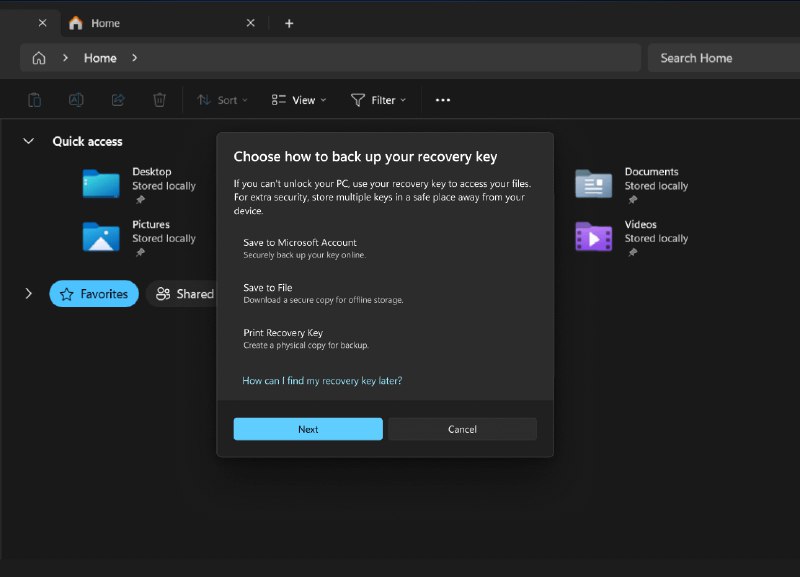
Task: Click the Cancel button
Action: [x=462, y=429]
